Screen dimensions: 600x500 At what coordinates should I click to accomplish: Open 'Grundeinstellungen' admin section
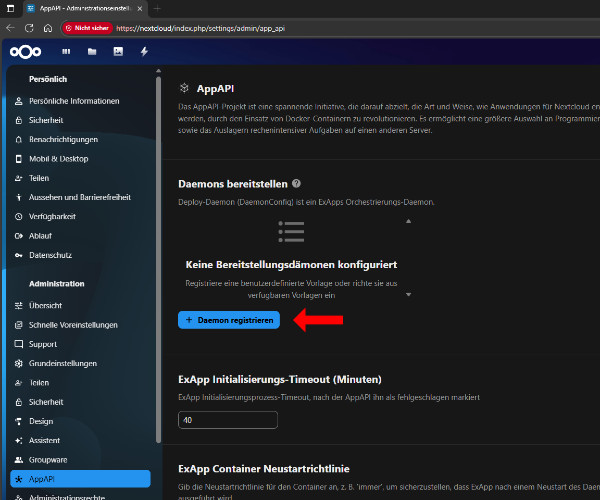pyautogui.click(x=63, y=363)
